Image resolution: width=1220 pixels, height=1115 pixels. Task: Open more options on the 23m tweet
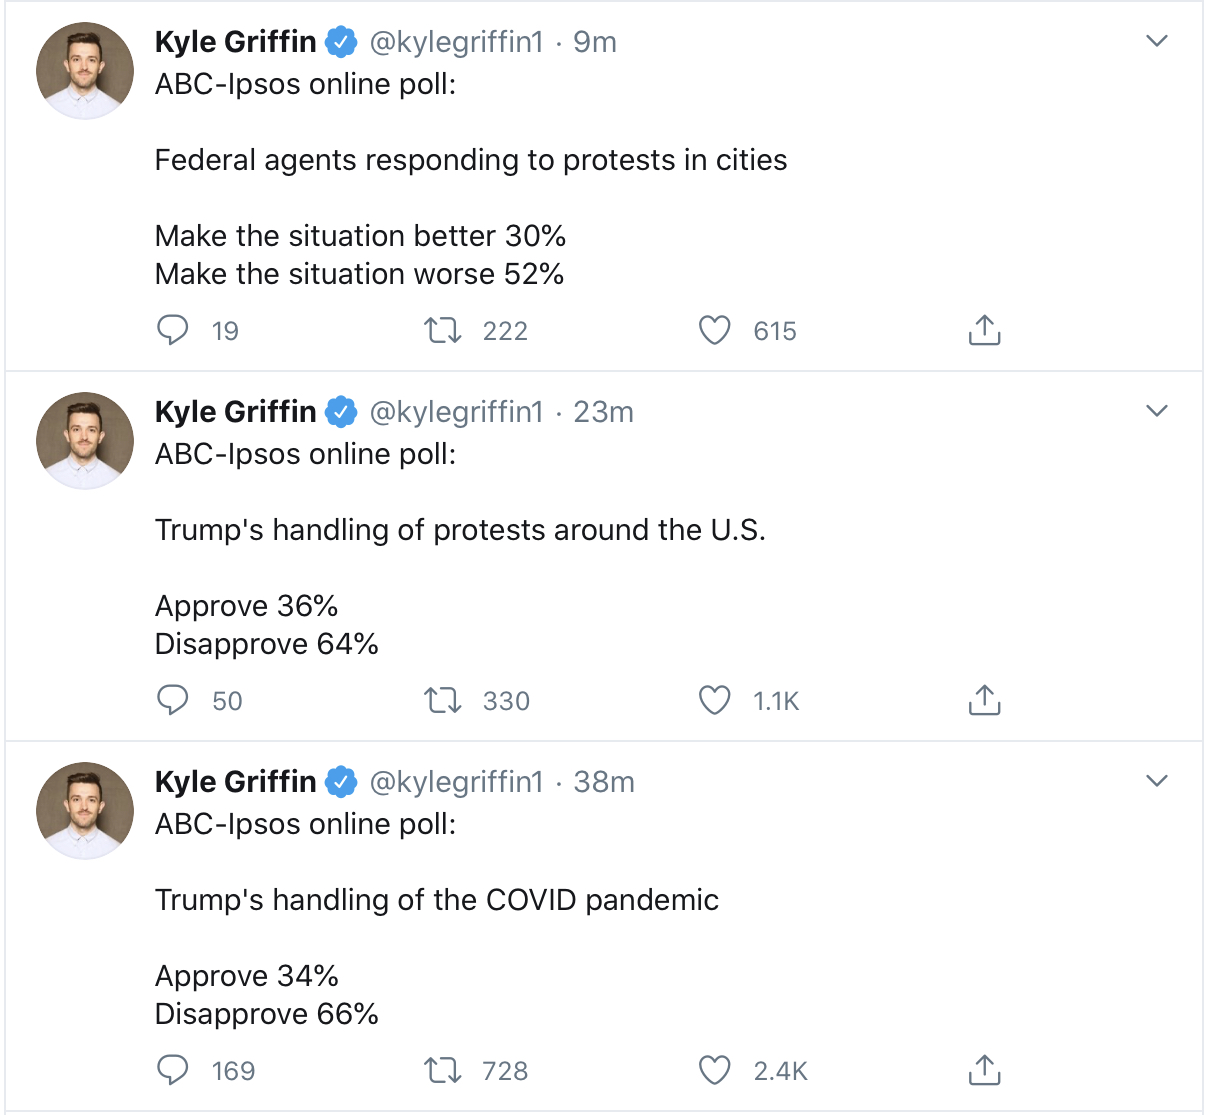pyautogui.click(x=1156, y=411)
